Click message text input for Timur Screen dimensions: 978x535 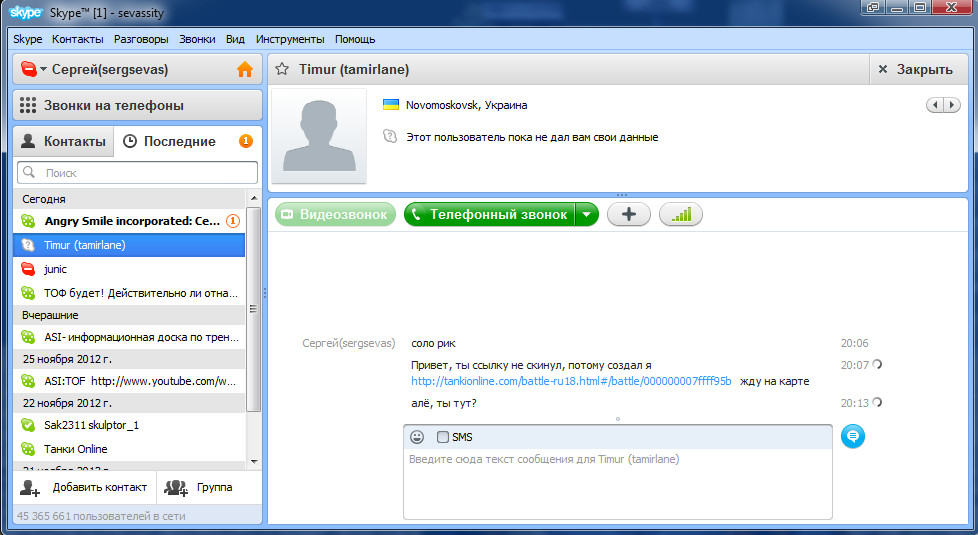click(x=617, y=483)
